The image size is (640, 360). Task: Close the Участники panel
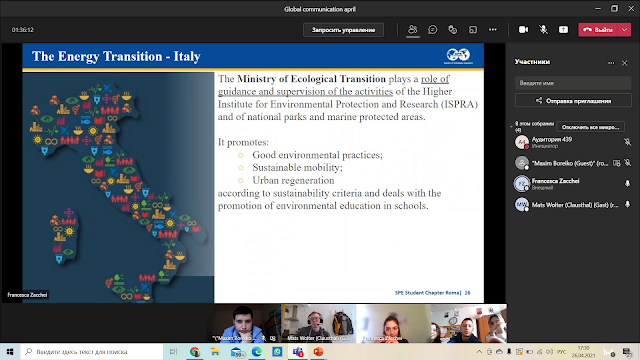[624, 63]
